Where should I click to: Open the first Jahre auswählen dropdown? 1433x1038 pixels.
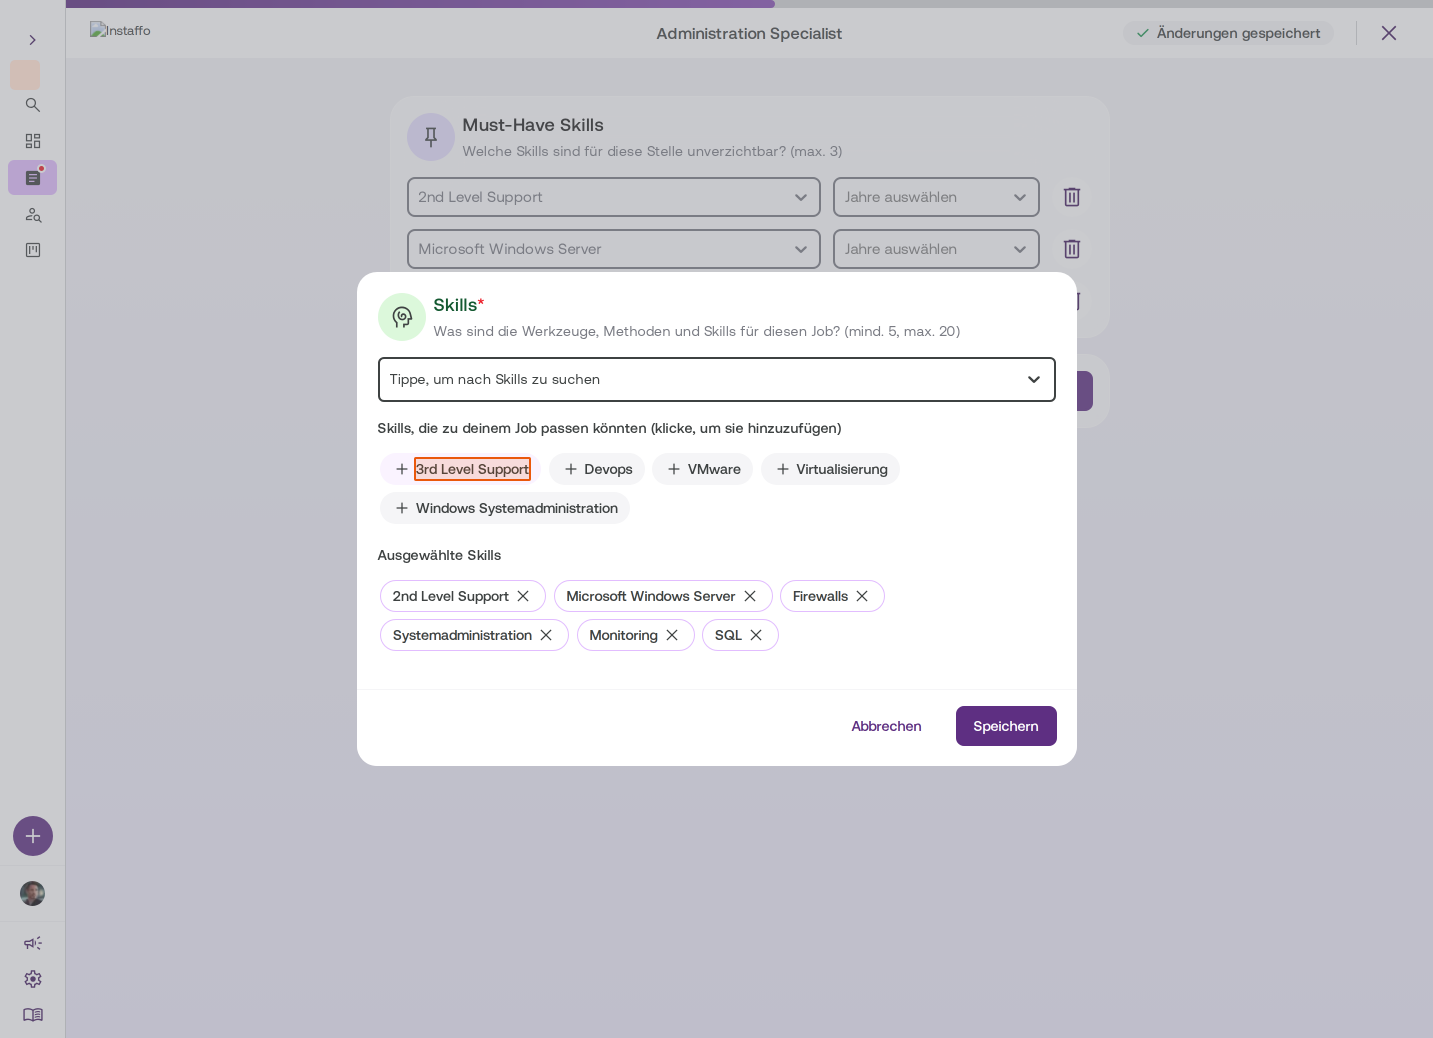936,197
